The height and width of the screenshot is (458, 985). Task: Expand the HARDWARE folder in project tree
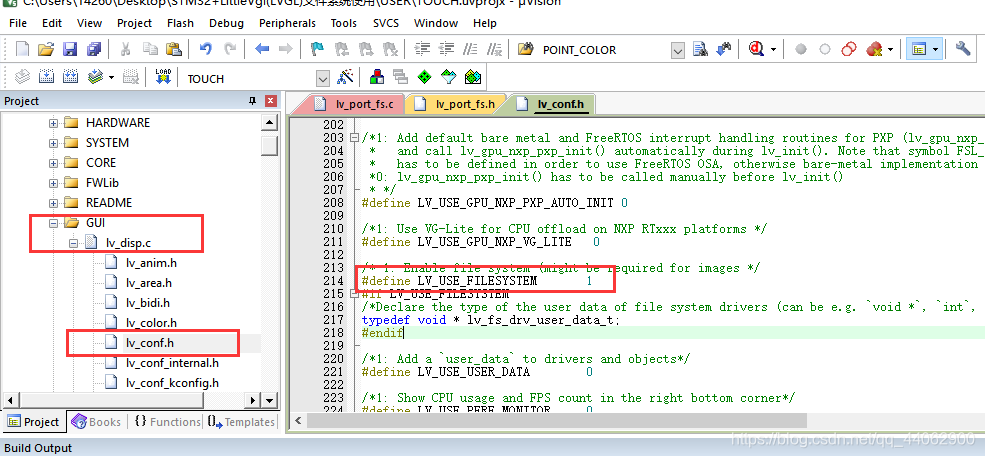click(54, 123)
